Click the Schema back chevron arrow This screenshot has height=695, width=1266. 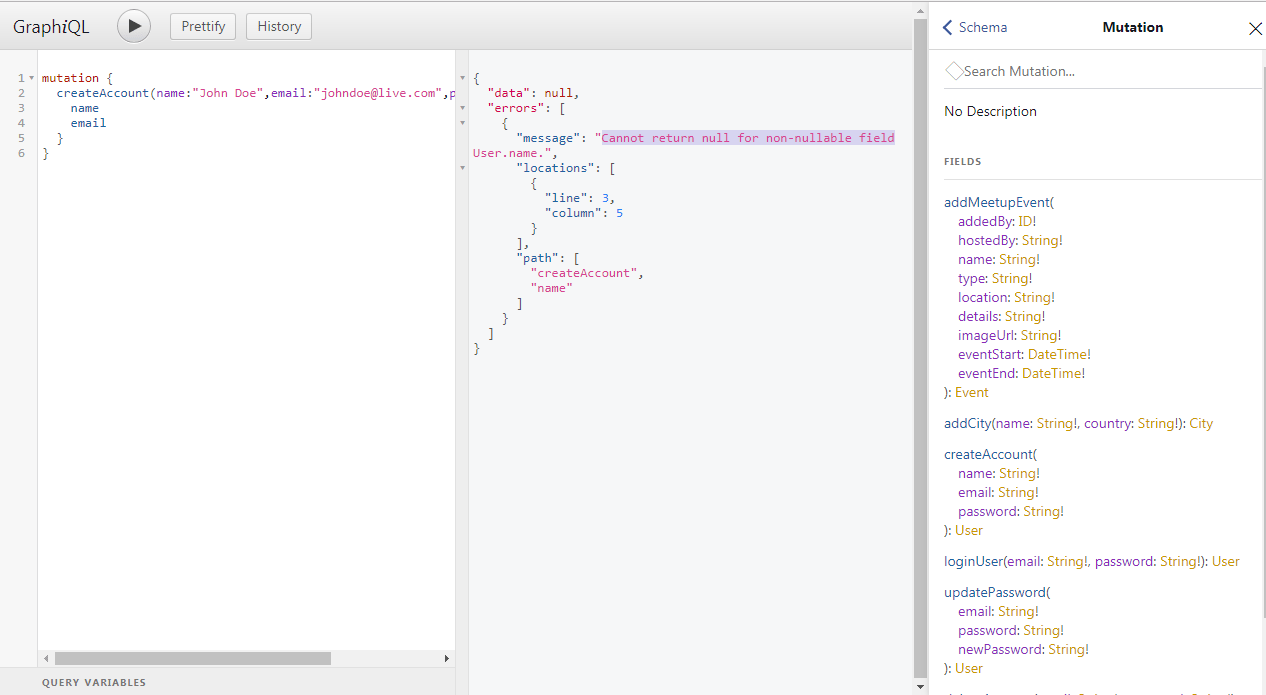pyautogui.click(x=947, y=27)
